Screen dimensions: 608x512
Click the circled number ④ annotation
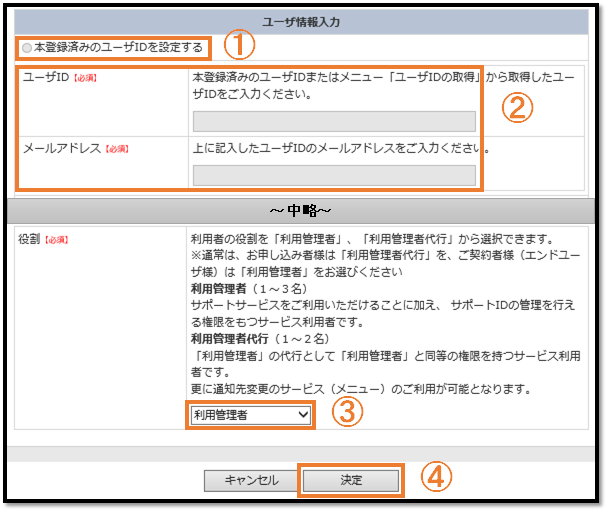click(434, 478)
